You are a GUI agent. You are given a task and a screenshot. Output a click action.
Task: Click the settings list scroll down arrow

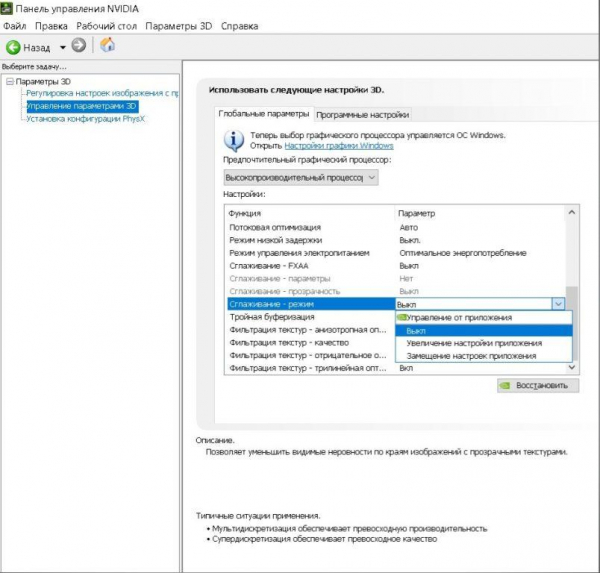572,367
